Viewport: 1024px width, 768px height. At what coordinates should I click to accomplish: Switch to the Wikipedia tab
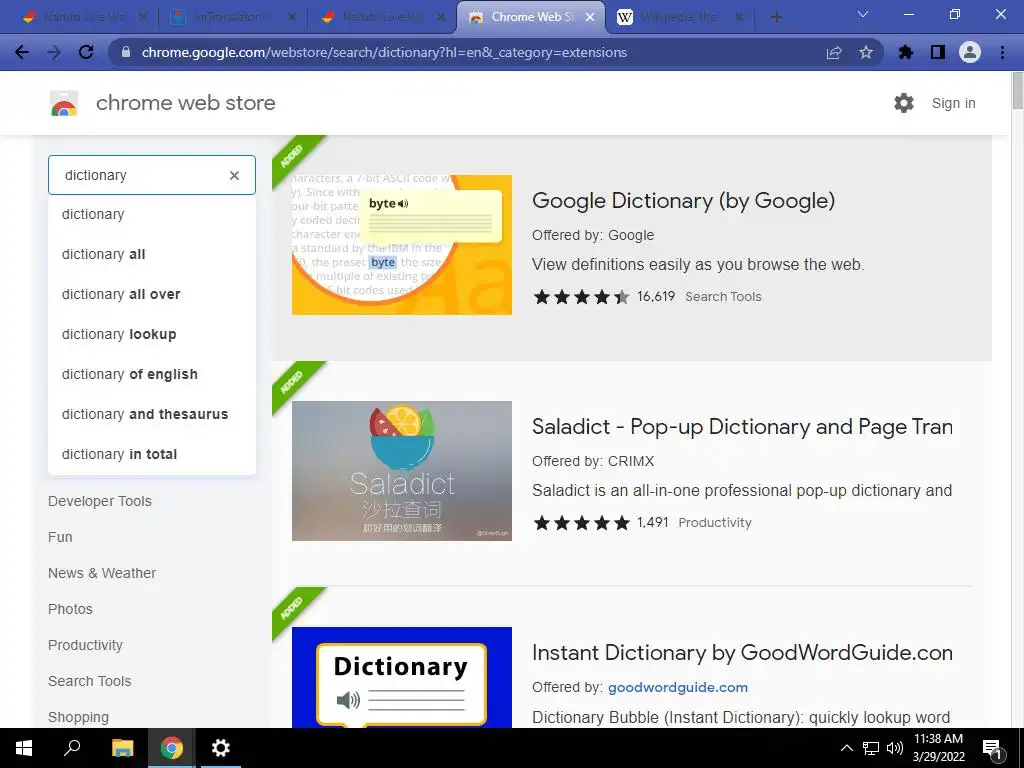[679, 17]
